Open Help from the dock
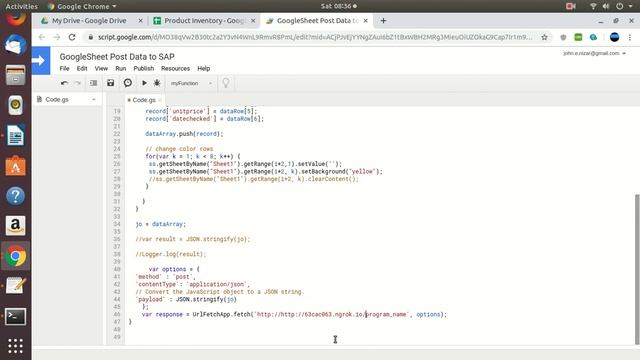 16,196
